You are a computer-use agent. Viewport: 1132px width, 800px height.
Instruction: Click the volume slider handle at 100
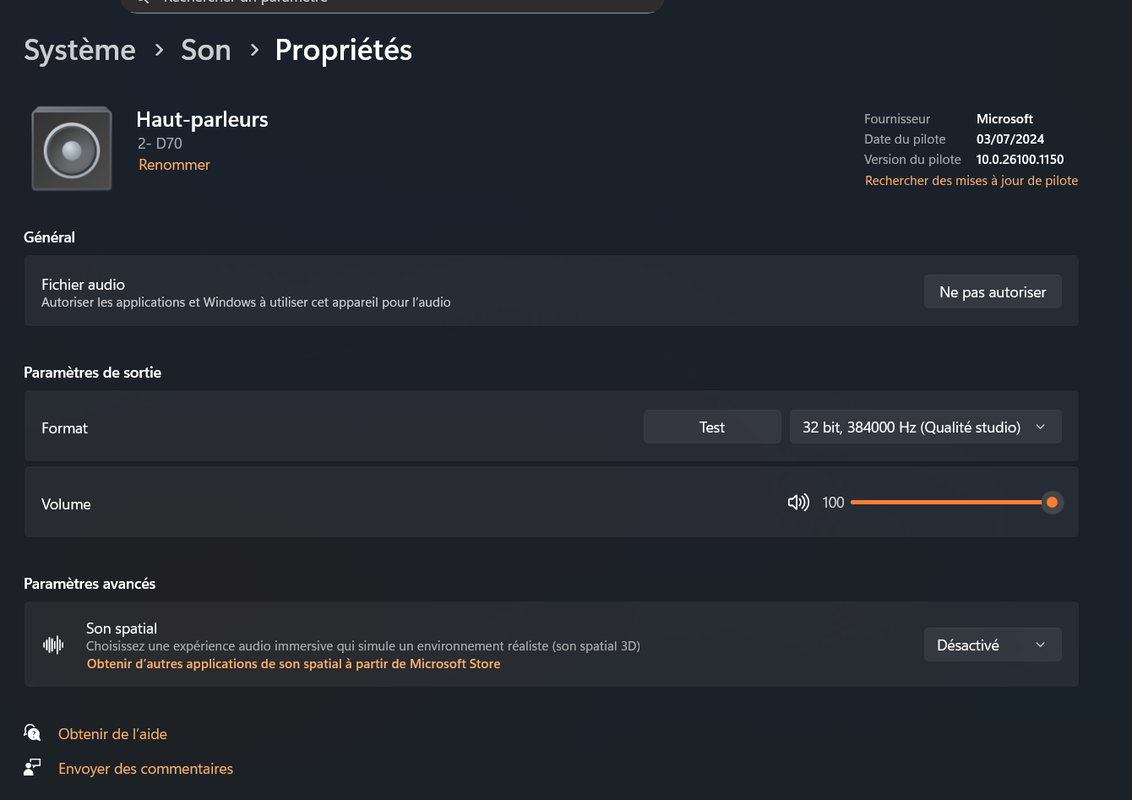(1052, 503)
